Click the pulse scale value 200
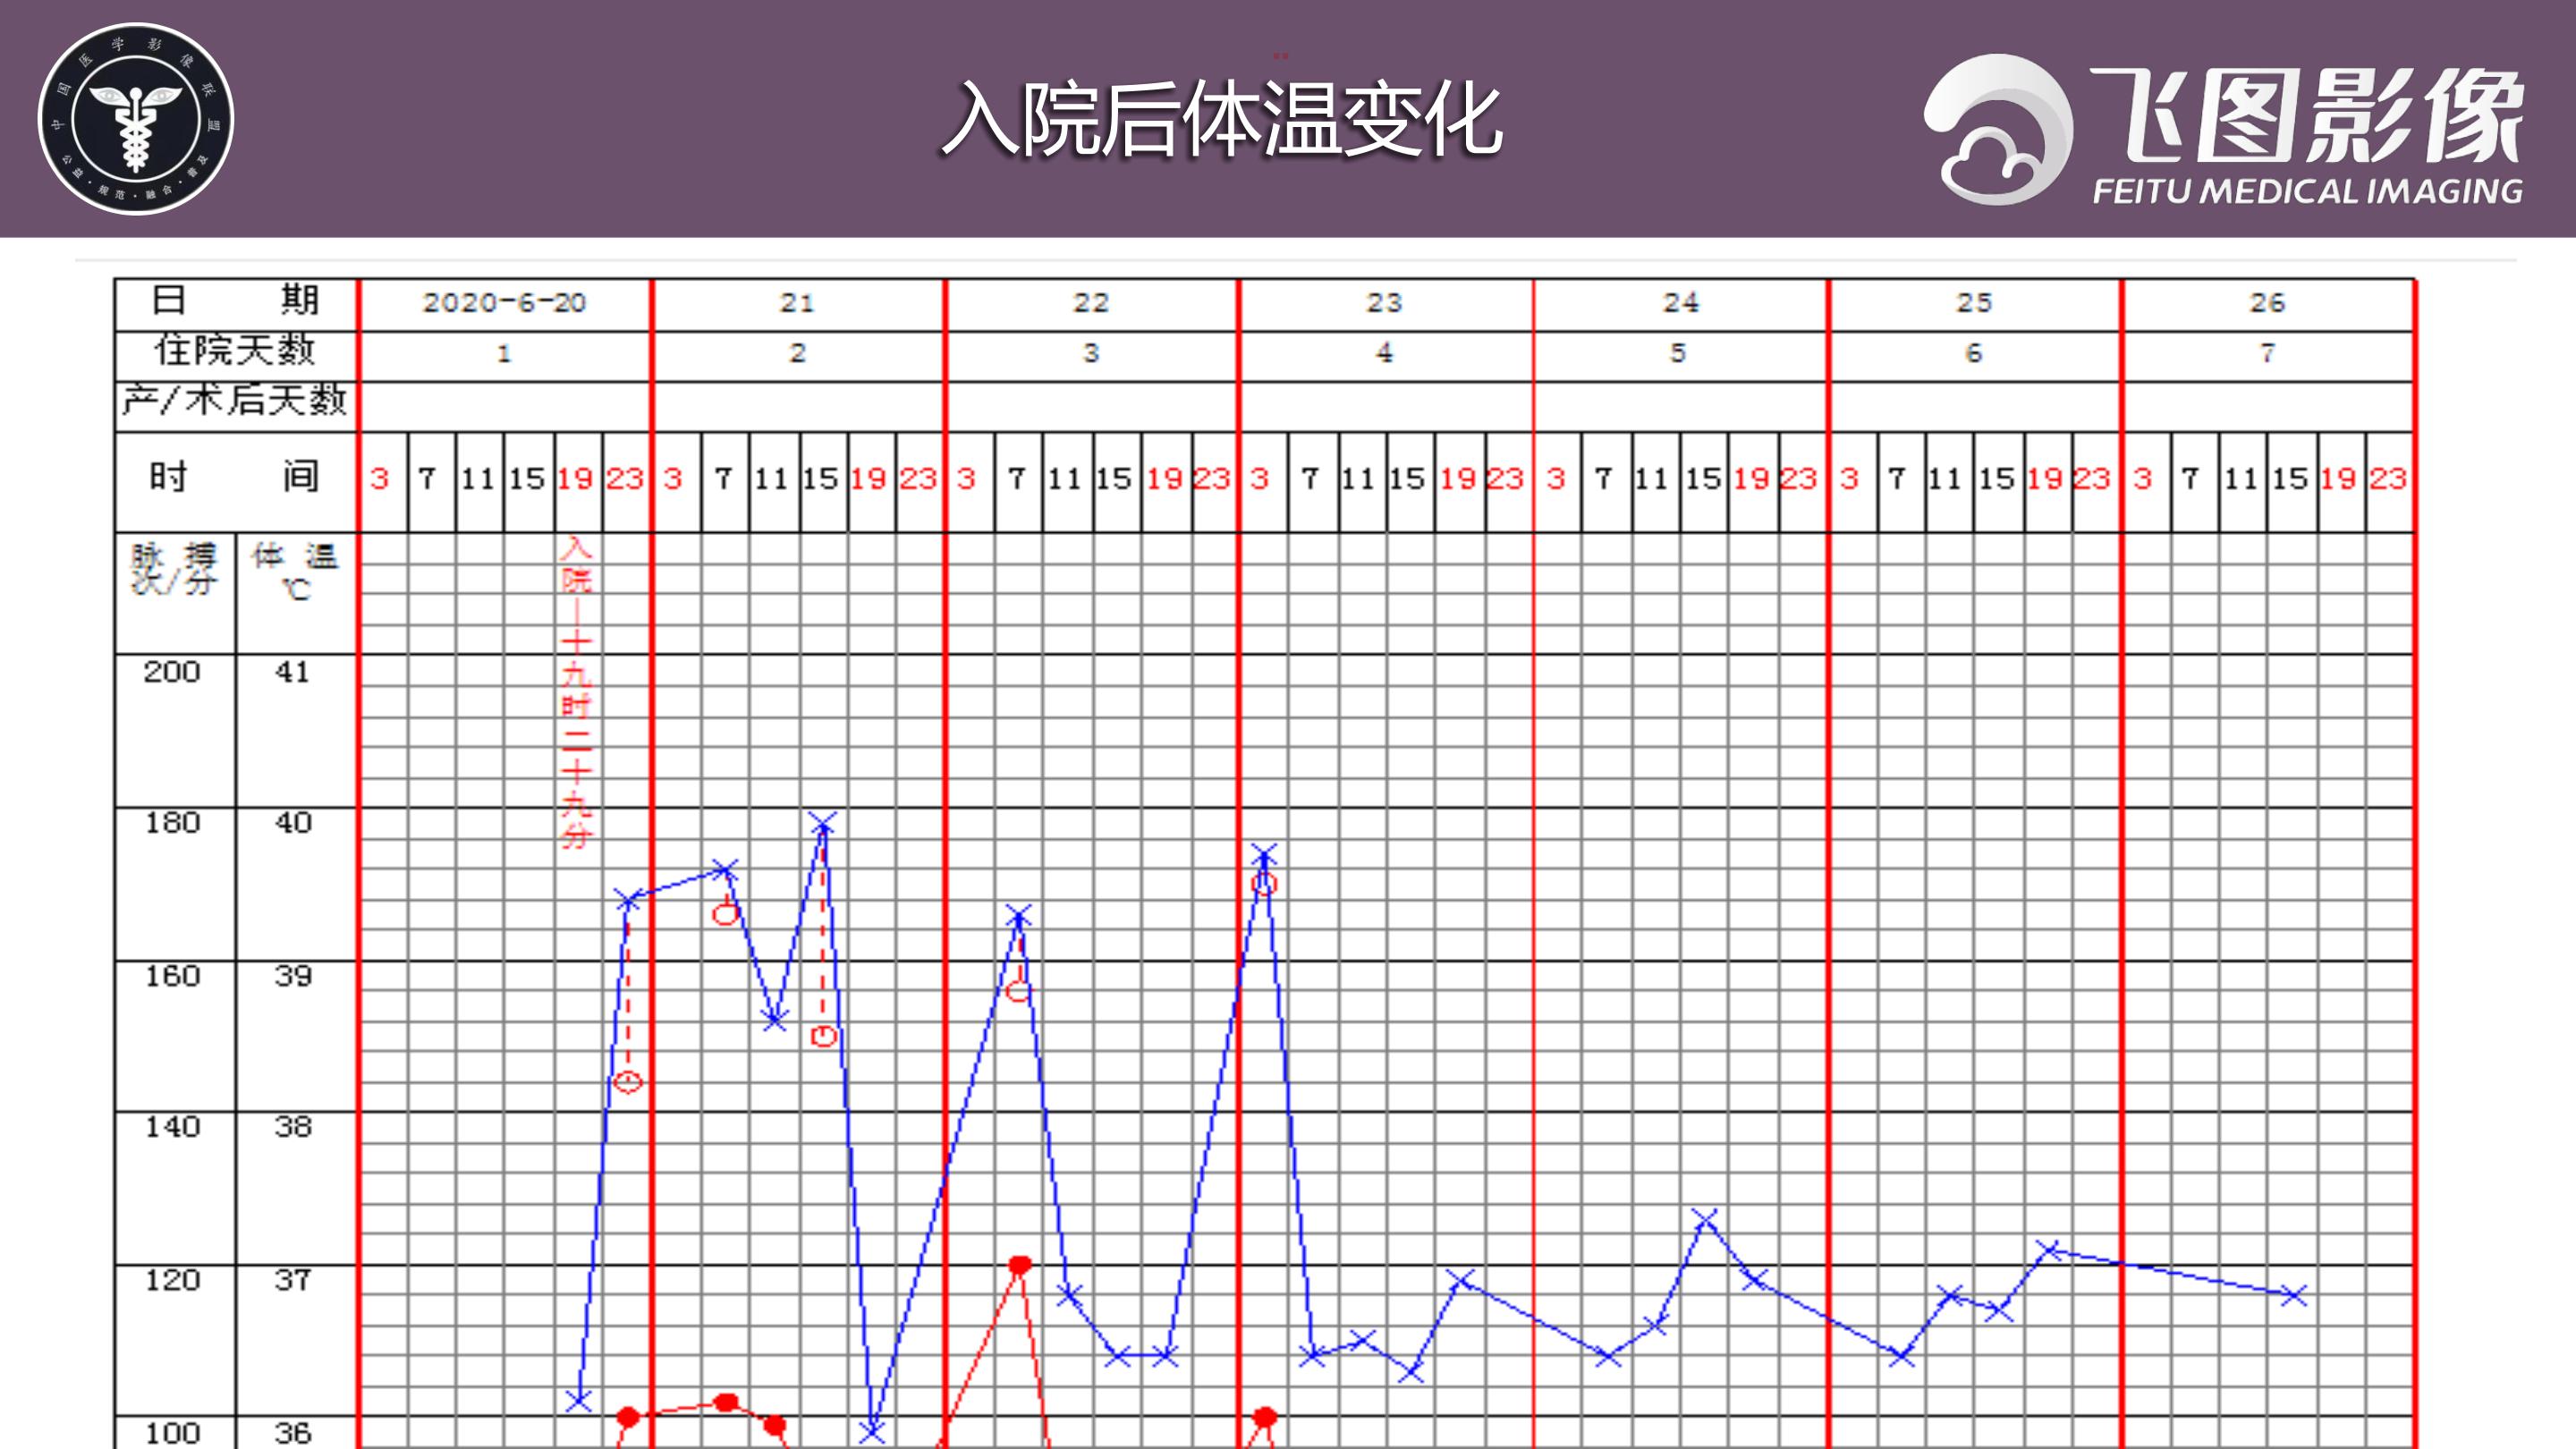 click(x=172, y=672)
